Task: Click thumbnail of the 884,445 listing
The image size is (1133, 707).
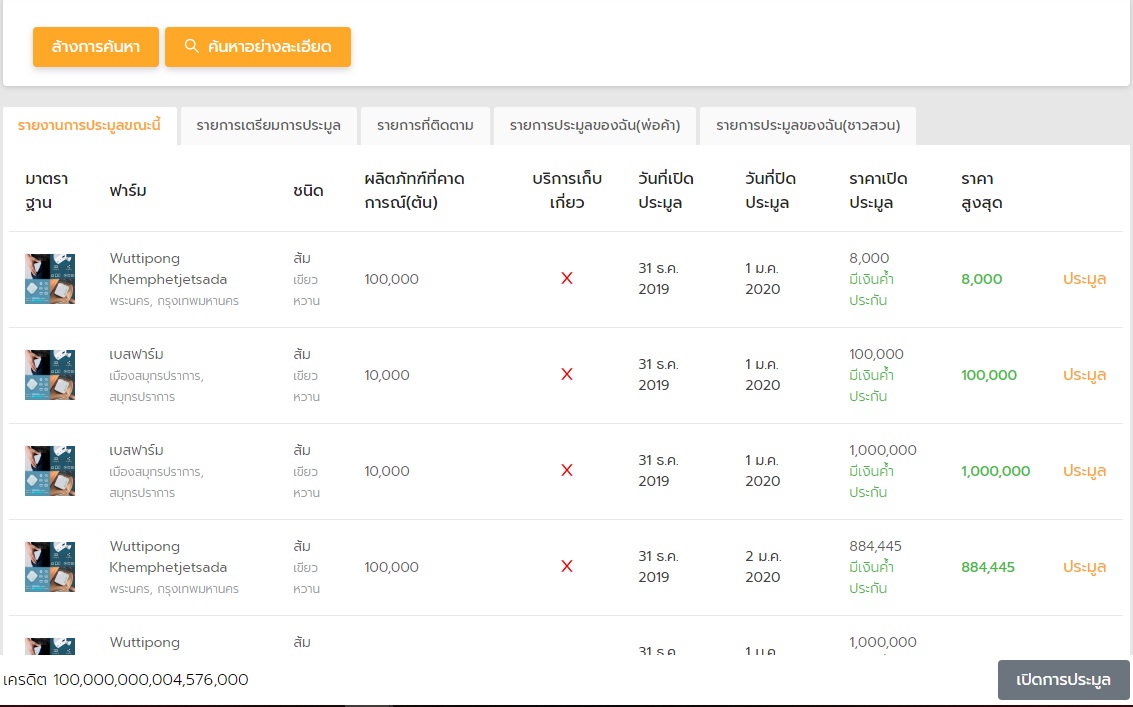Action: 50,567
